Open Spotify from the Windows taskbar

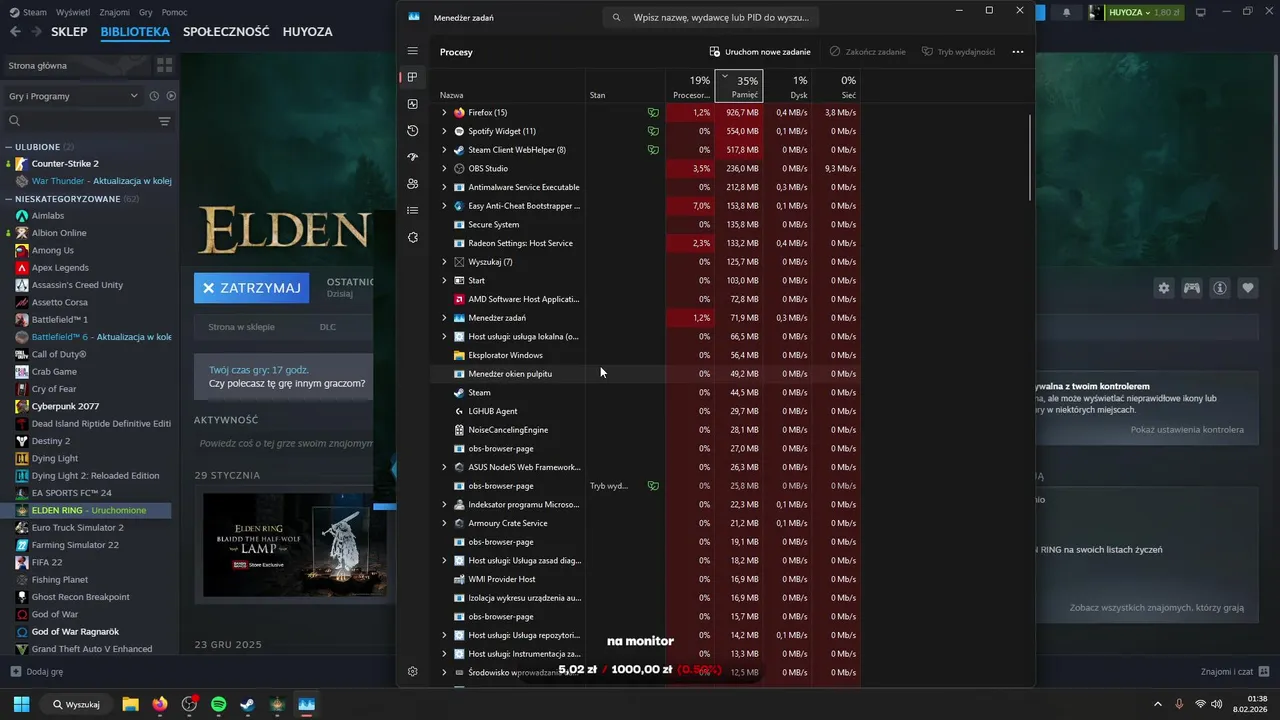[219, 704]
